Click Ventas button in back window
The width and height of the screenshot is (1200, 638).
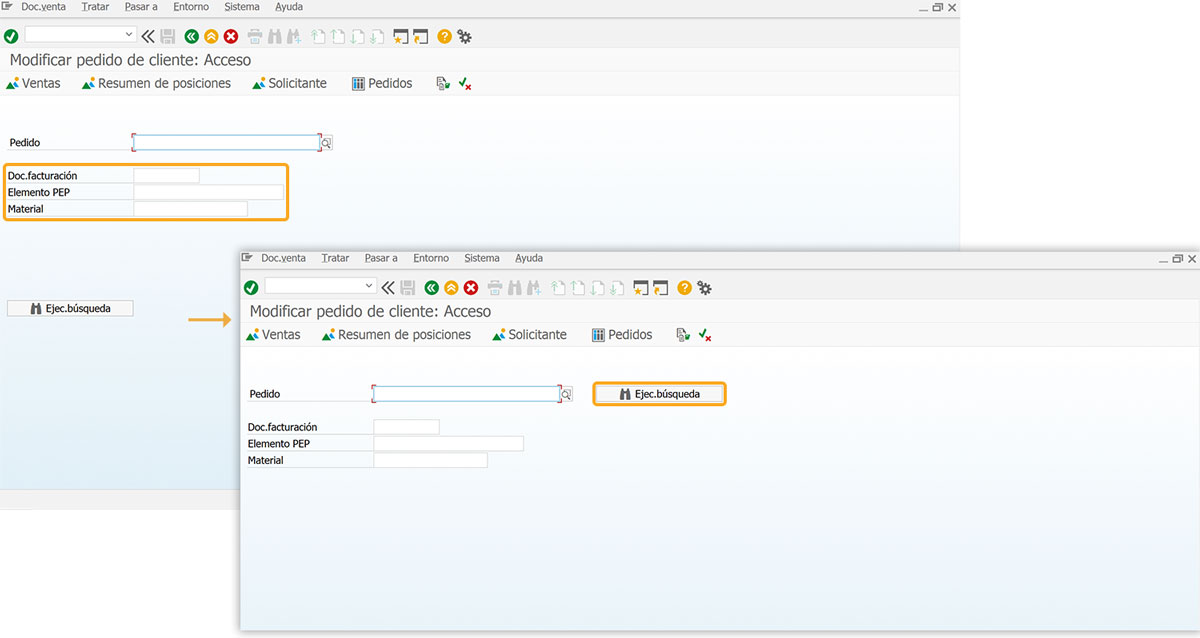point(33,84)
